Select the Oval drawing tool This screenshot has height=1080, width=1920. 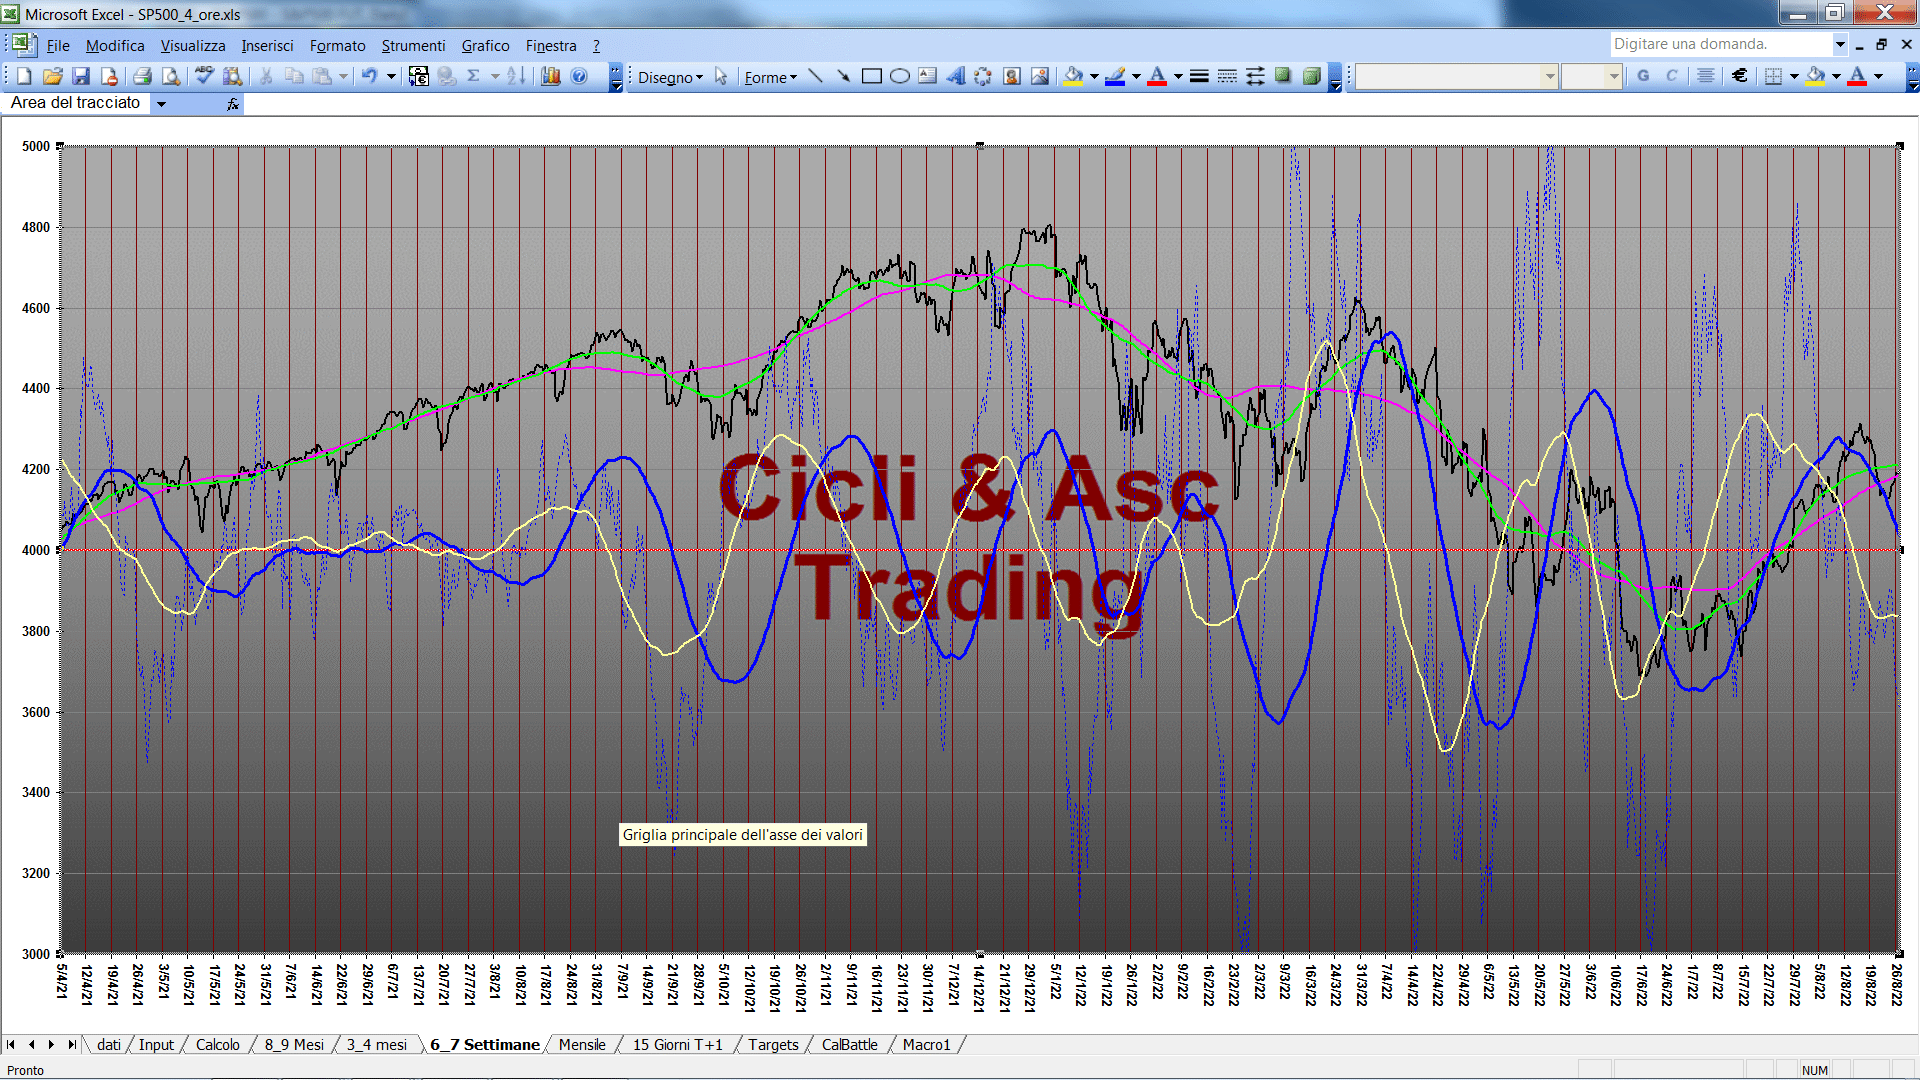click(900, 76)
